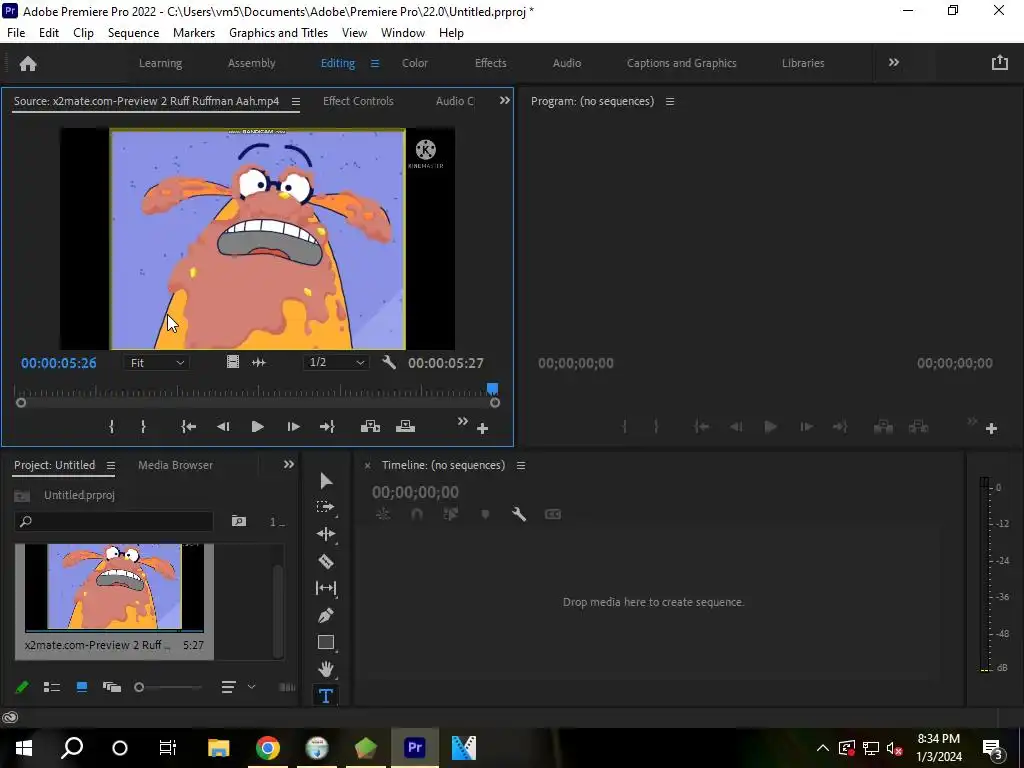This screenshot has height=768, width=1024.
Task: Open the Fit zoom level dropdown
Action: (157, 362)
